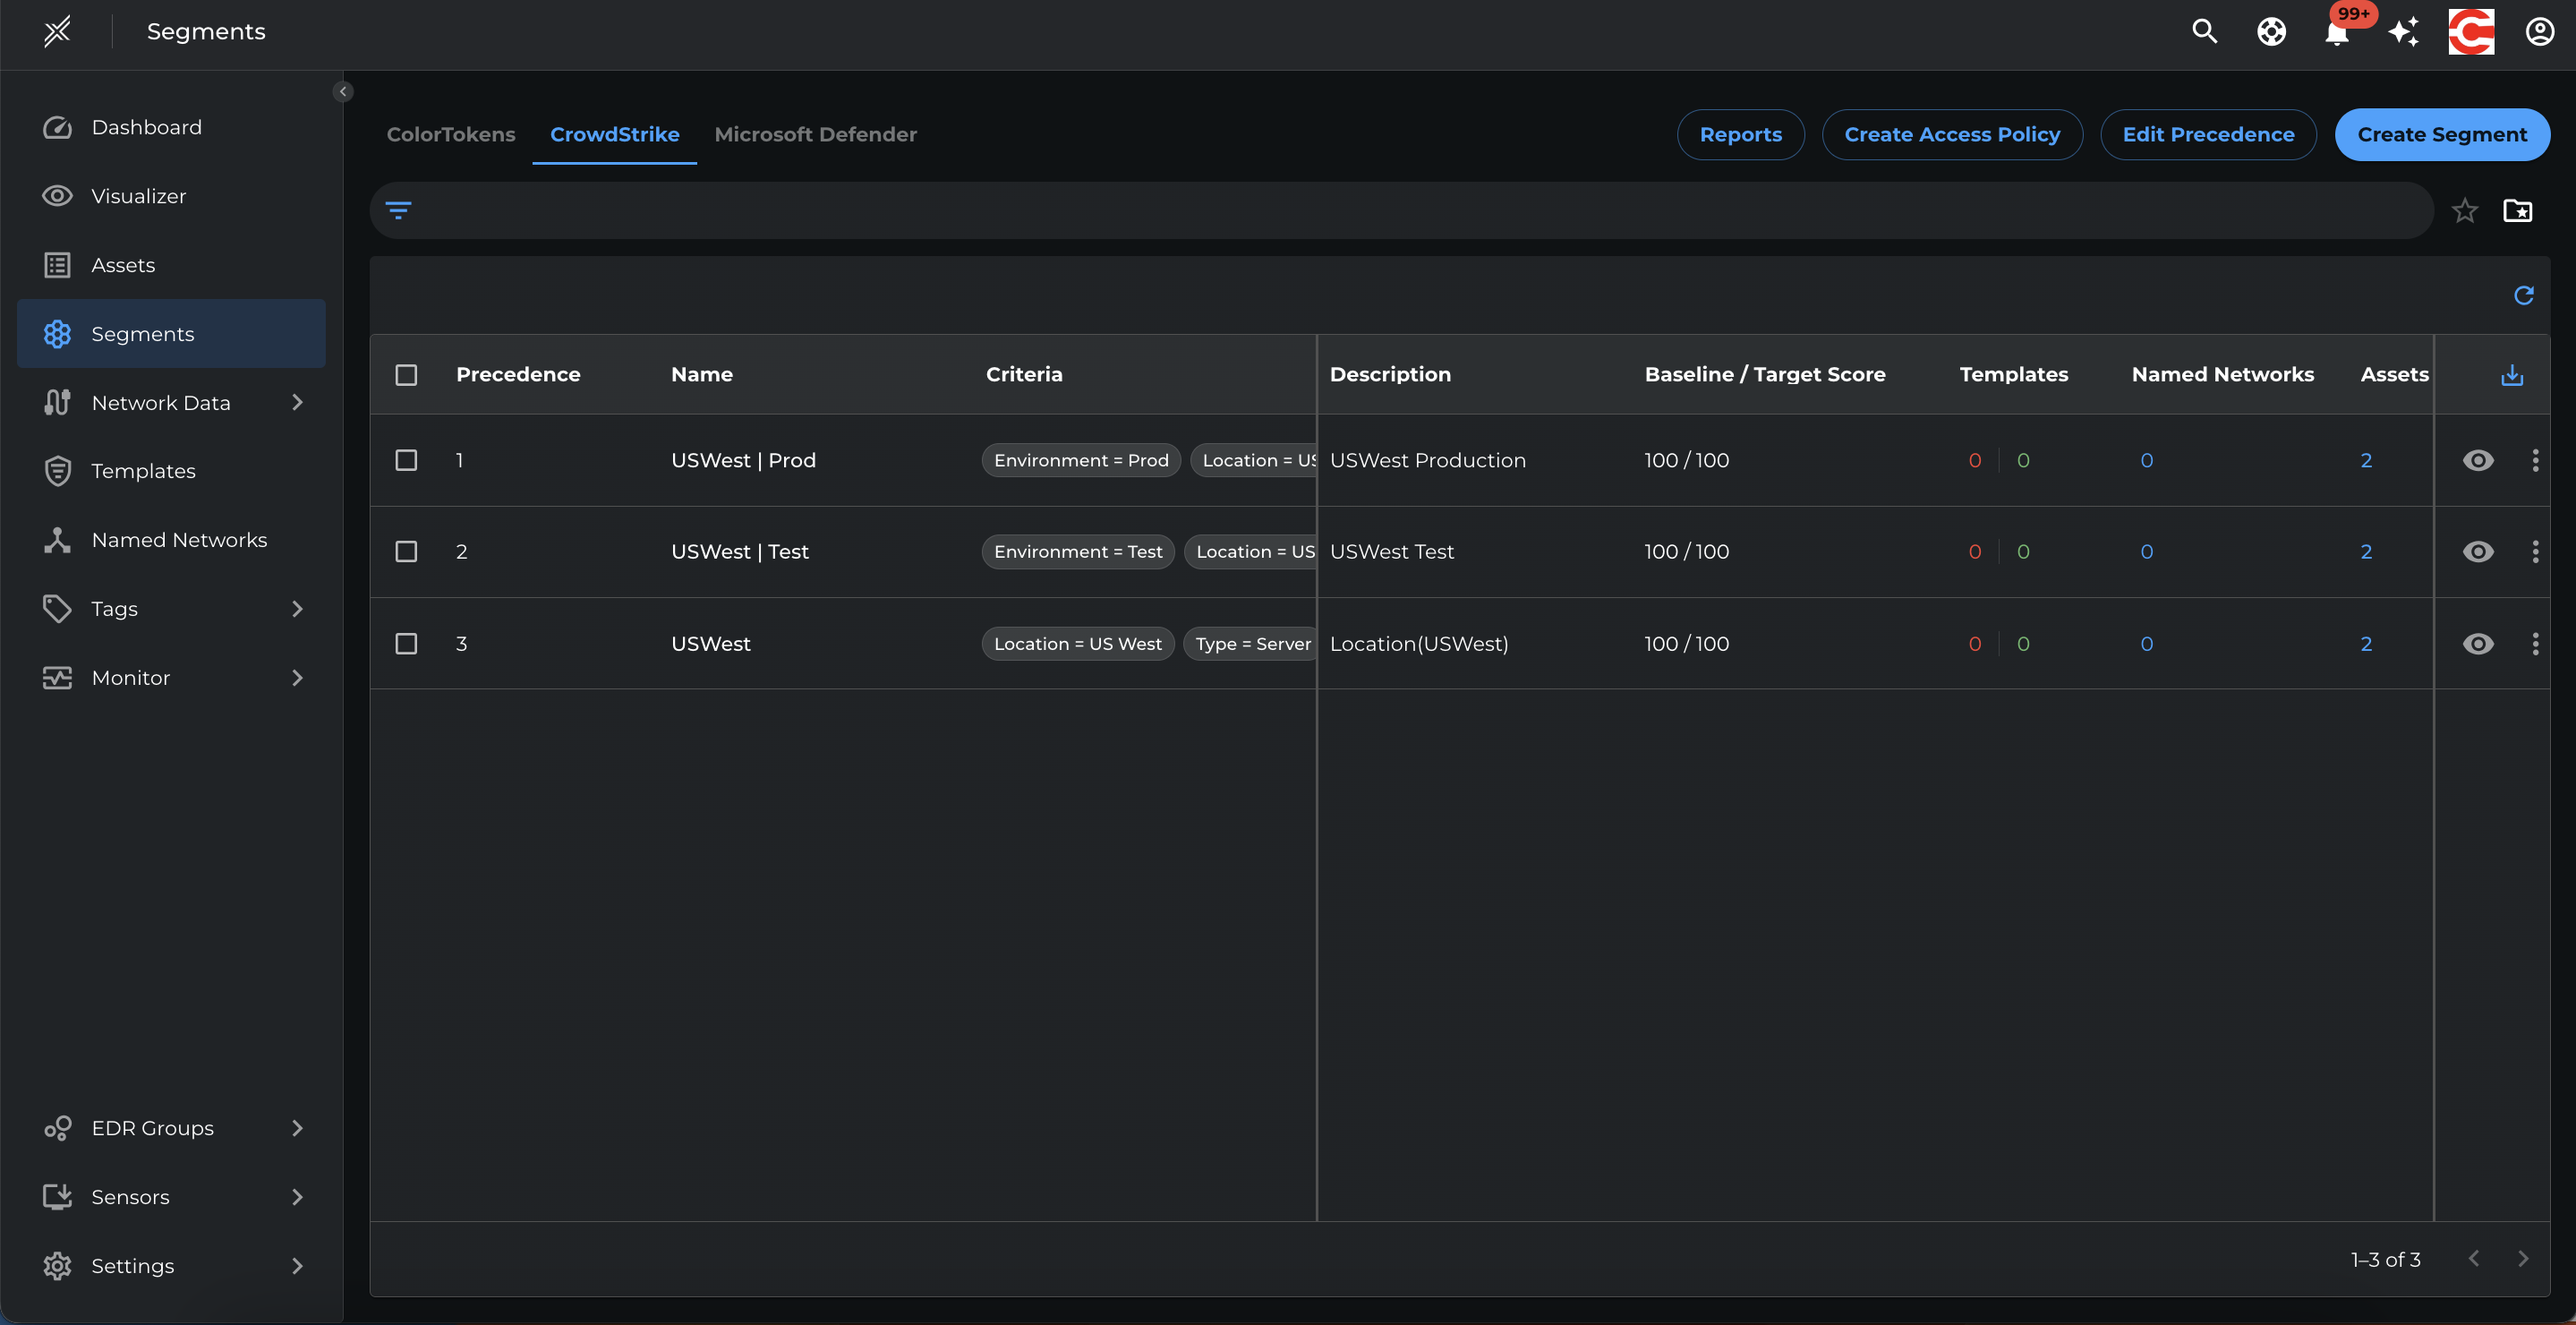Expand the Settings submenu chevron
Viewport: 2576px width, 1325px height.
pyautogui.click(x=296, y=1266)
